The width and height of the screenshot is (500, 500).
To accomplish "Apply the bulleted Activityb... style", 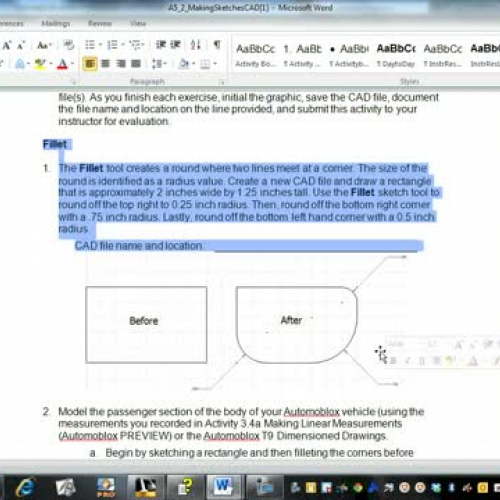I will (349, 55).
